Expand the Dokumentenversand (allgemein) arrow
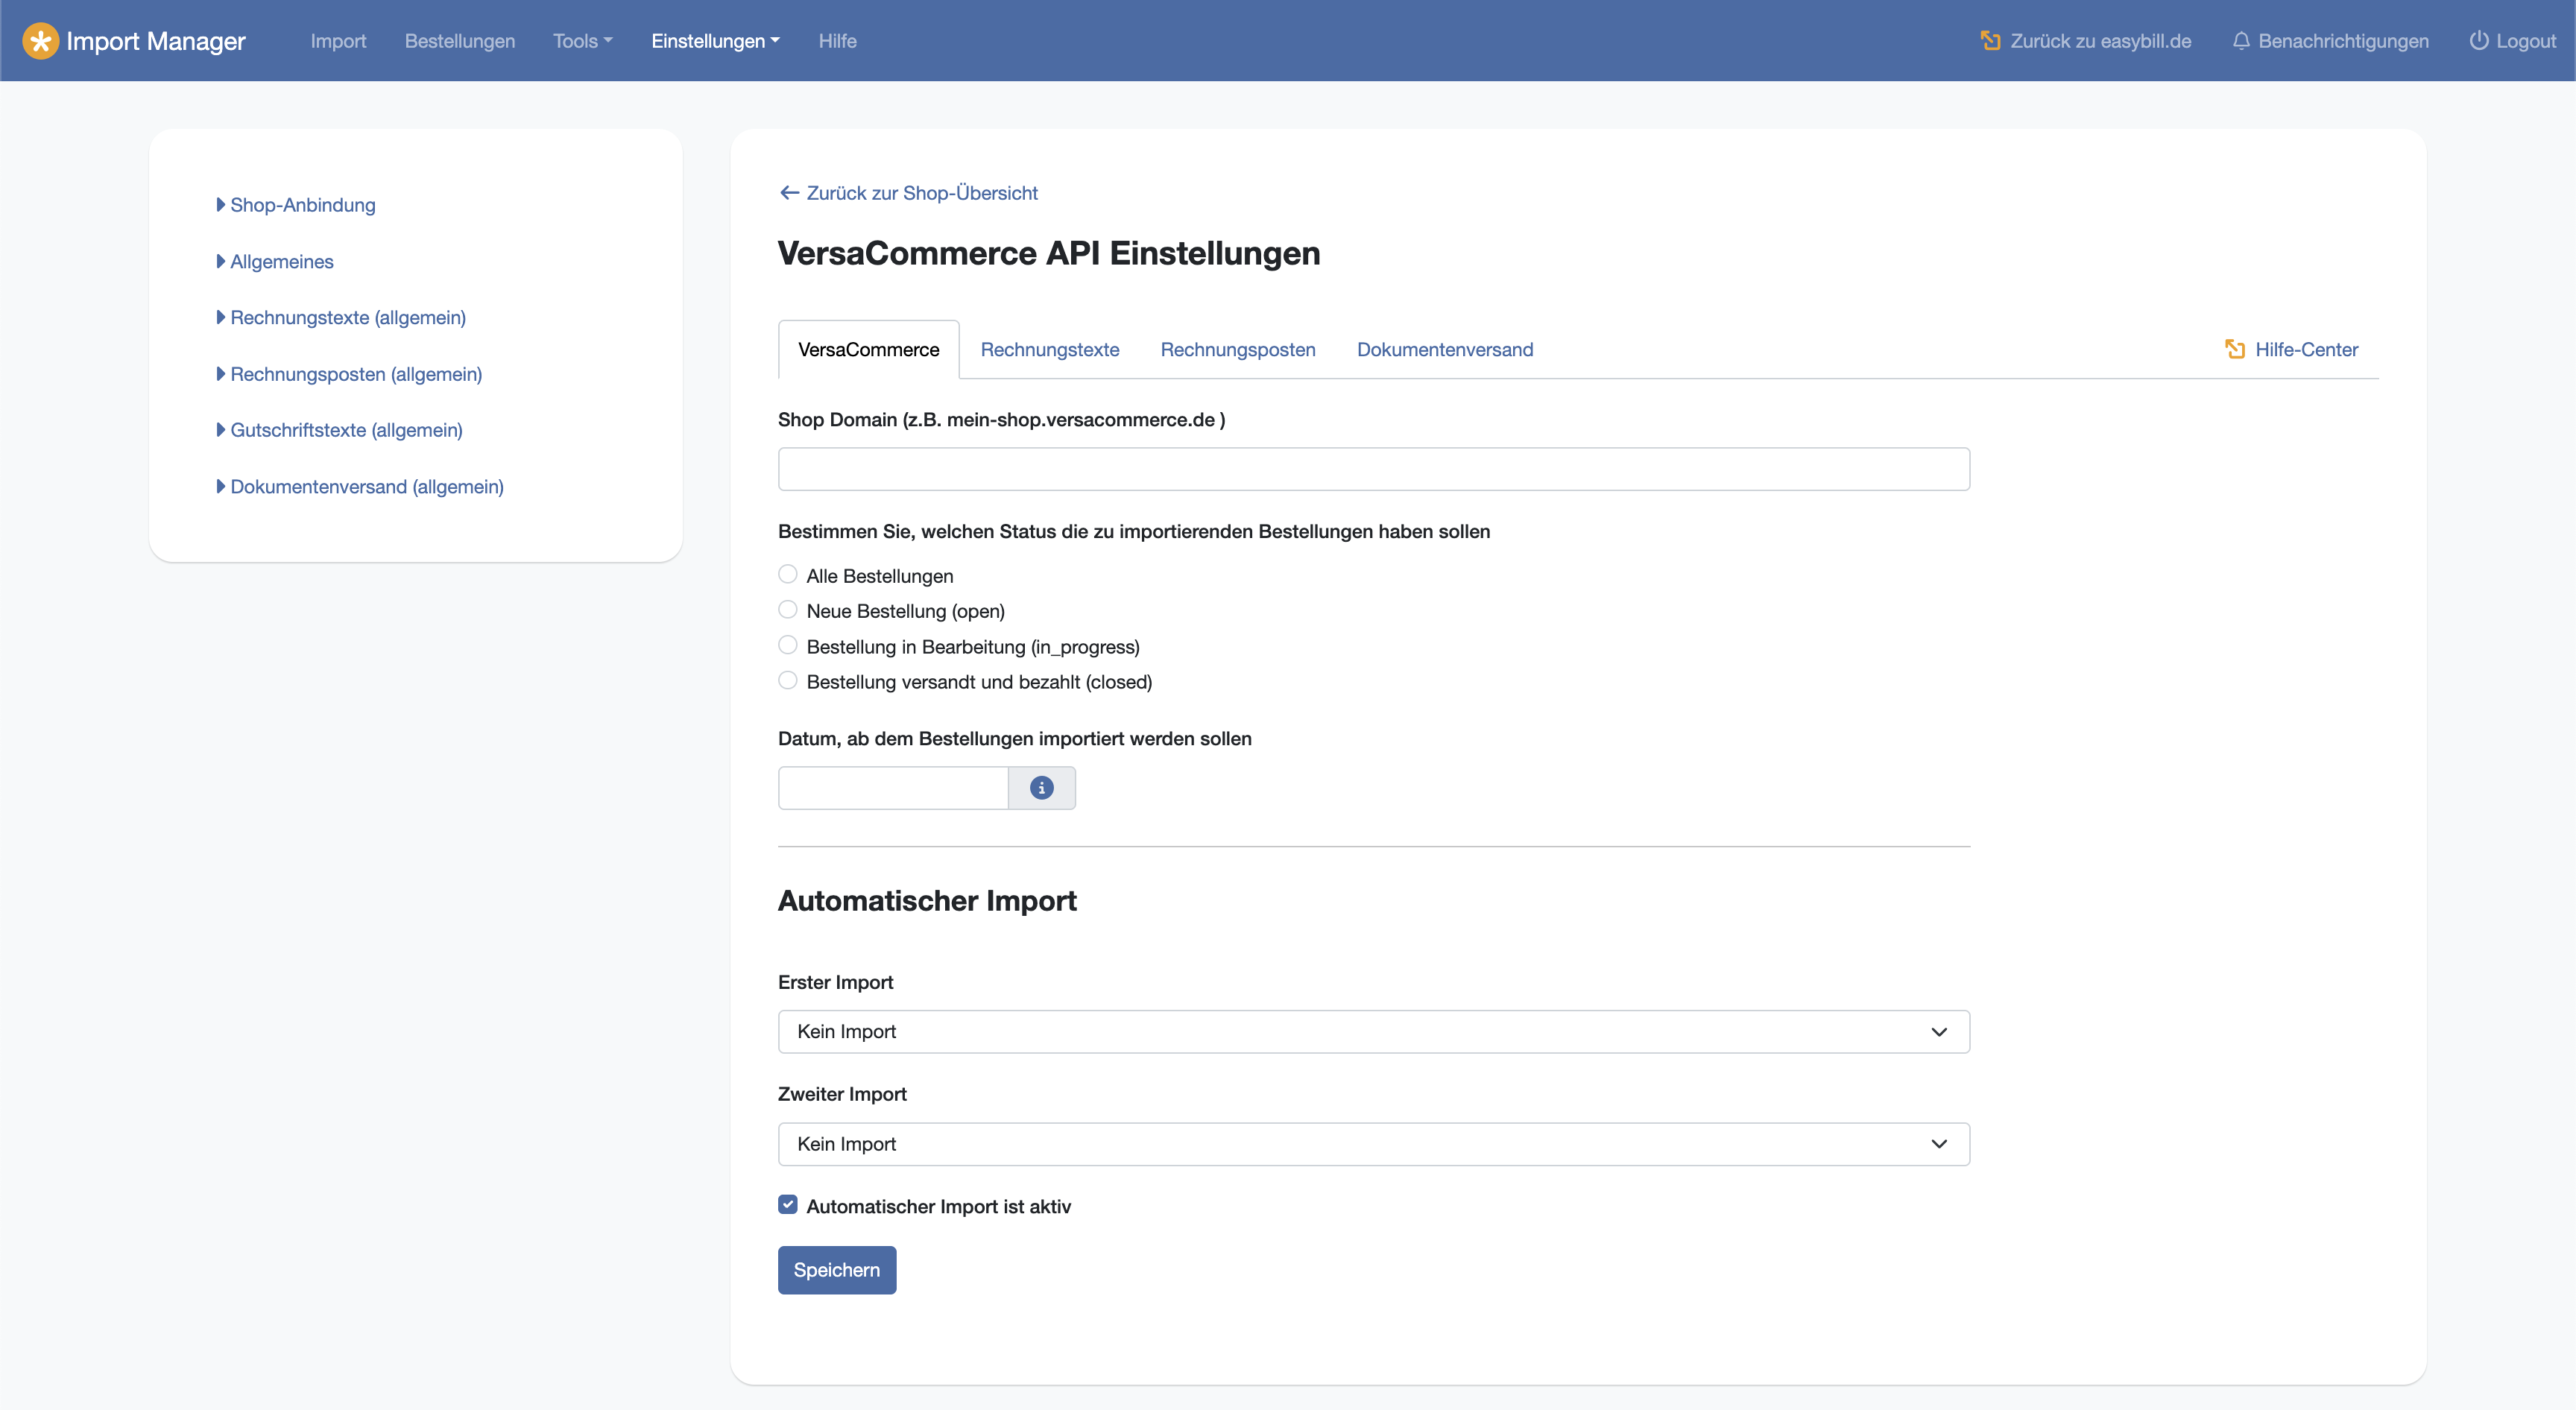This screenshot has width=2576, height=1410. coord(221,487)
